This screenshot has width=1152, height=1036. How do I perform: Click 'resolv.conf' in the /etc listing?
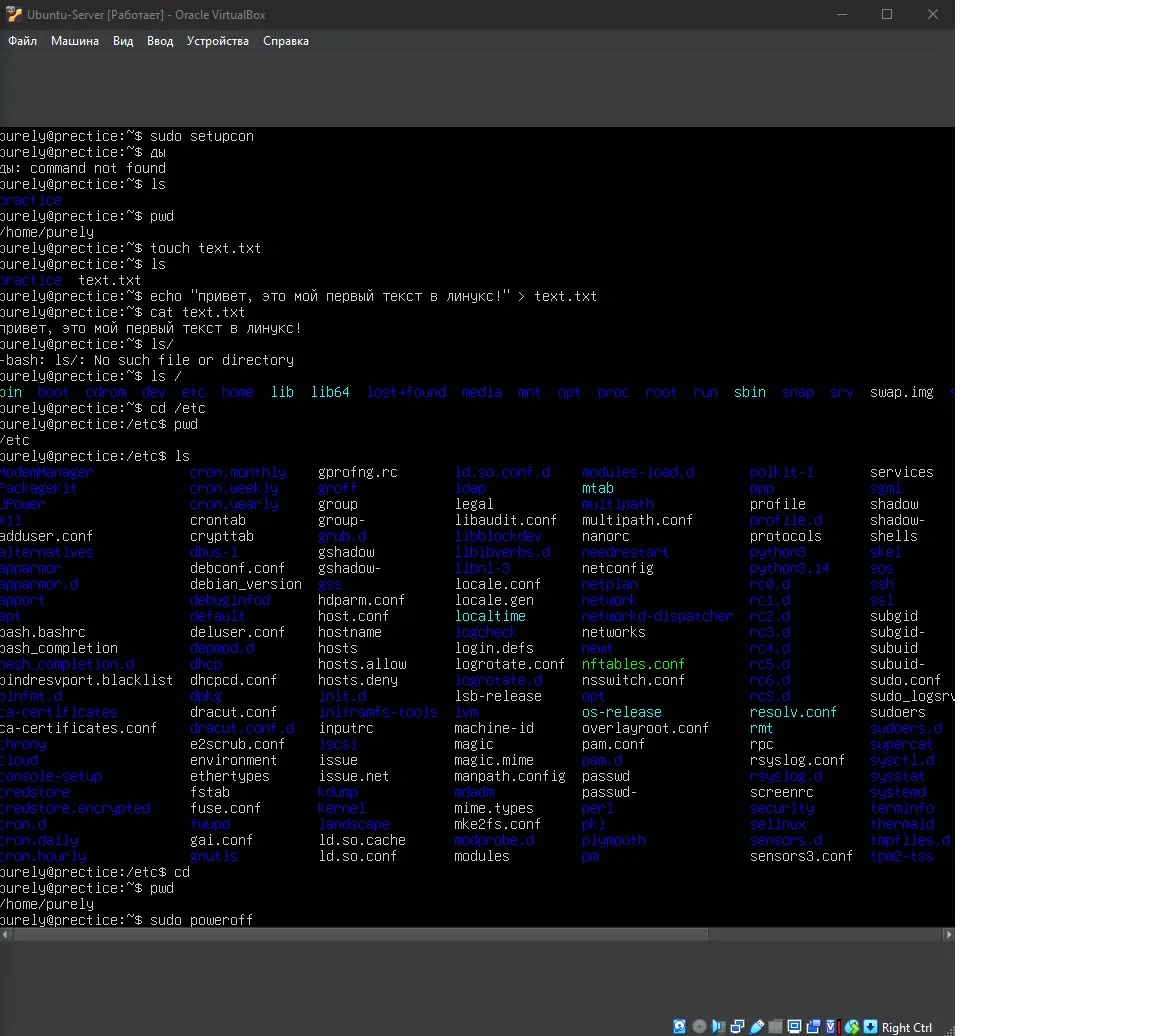point(793,712)
